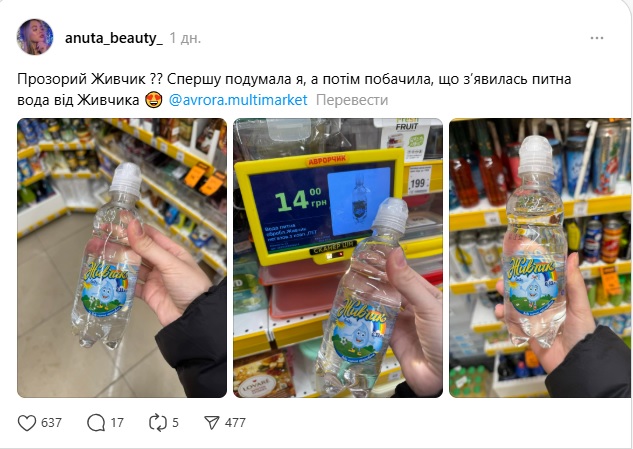Click the post text starting with Прозорий Живчик

(294, 89)
